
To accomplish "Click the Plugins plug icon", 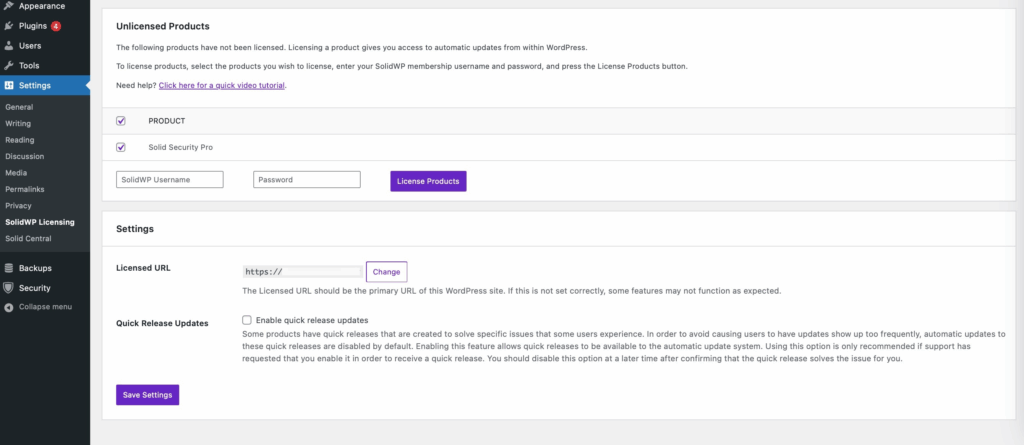I will 9,25.
